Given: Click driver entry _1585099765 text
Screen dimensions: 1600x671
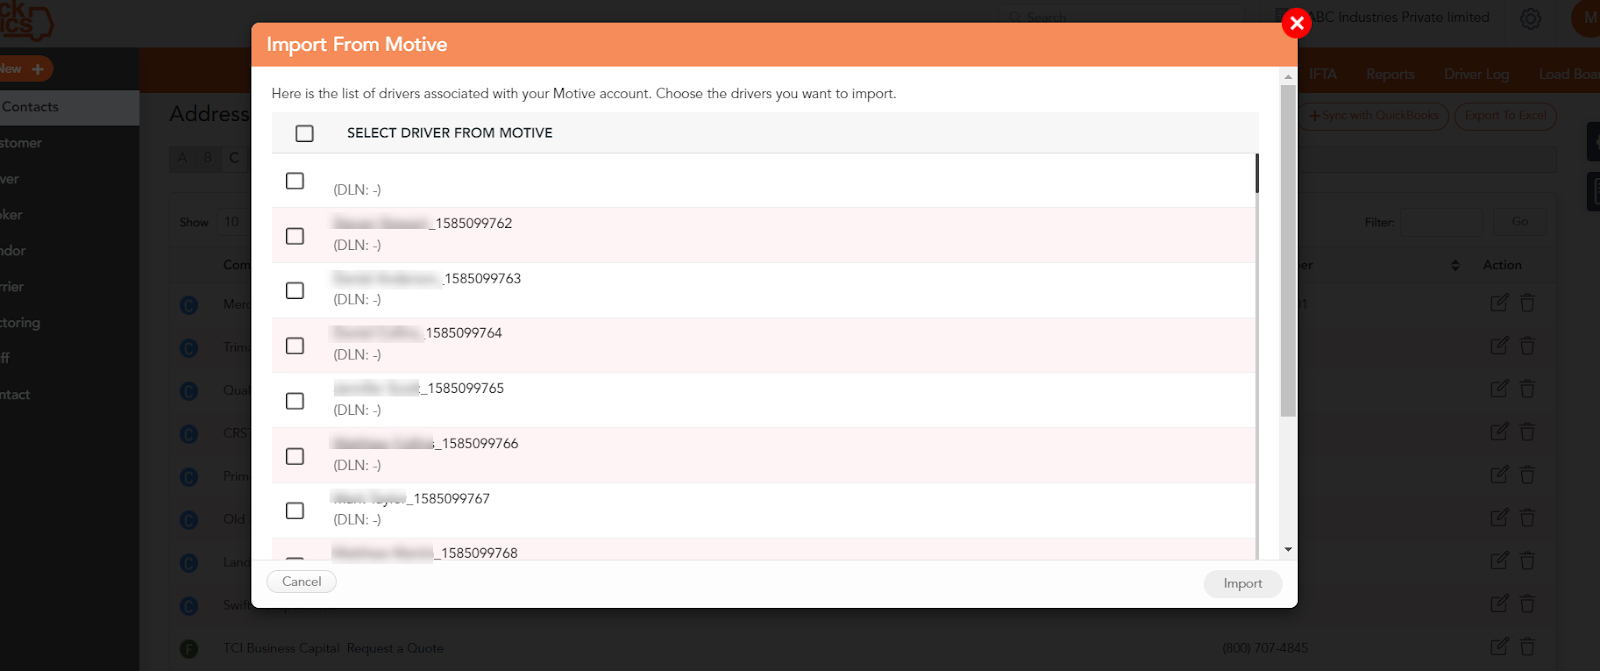Looking at the screenshot, I should [419, 388].
